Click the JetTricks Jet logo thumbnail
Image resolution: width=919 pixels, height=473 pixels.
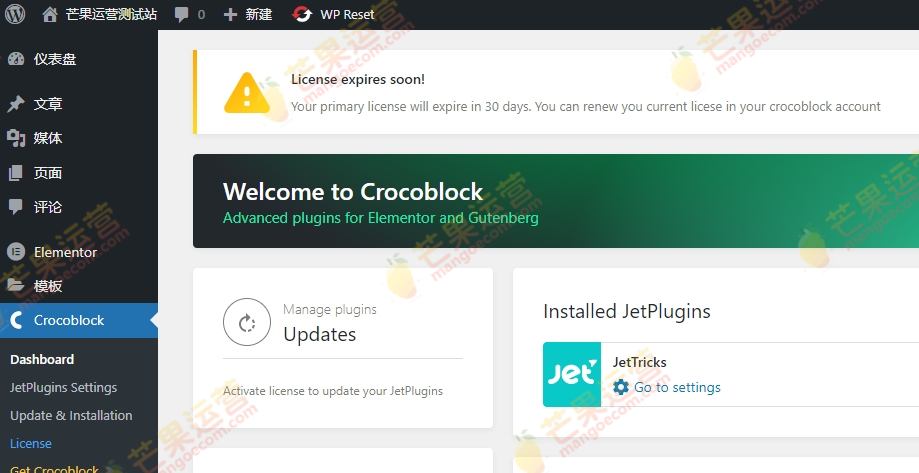tap(572, 374)
